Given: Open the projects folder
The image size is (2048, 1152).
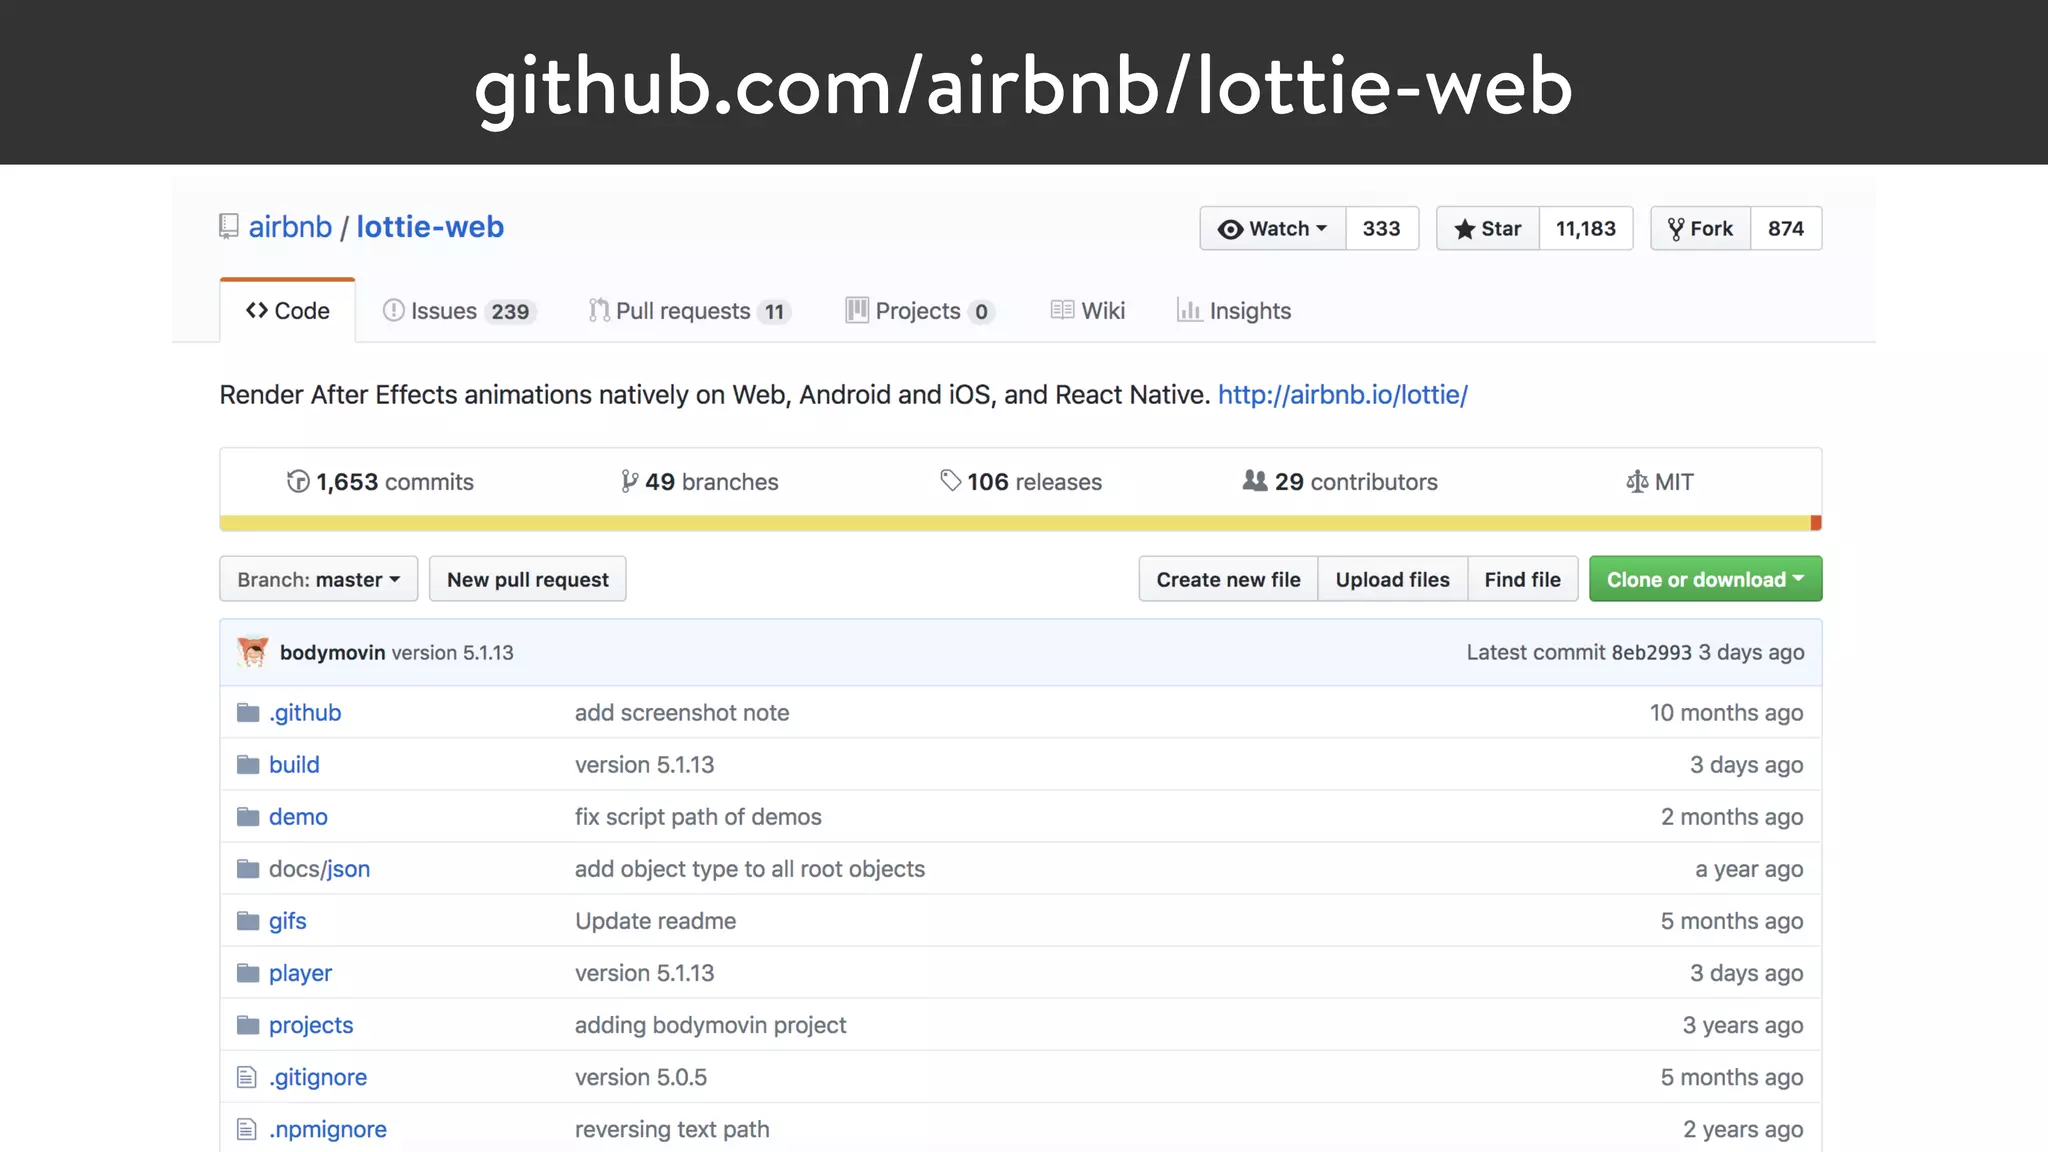Looking at the screenshot, I should (311, 1025).
